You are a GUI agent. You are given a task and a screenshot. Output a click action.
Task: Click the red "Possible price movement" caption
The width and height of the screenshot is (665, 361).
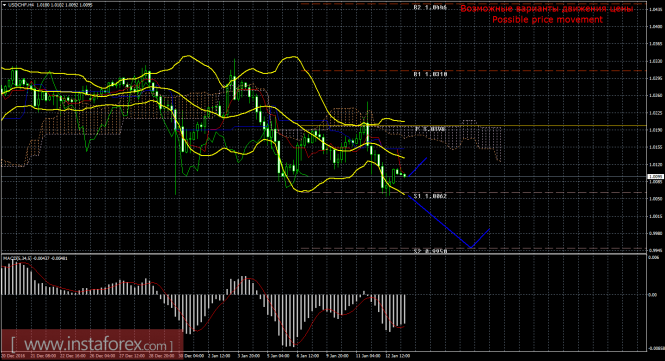(547, 20)
